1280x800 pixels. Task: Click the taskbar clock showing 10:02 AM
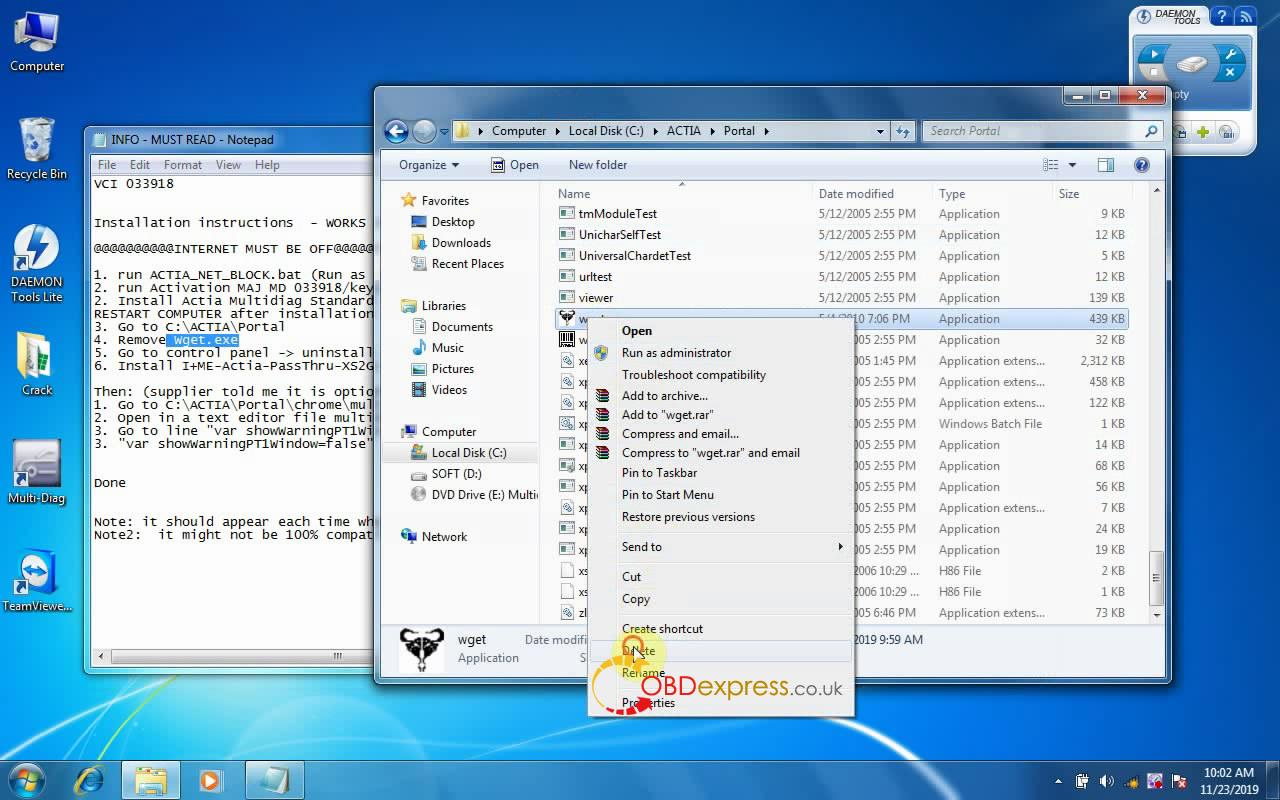(x=1228, y=780)
